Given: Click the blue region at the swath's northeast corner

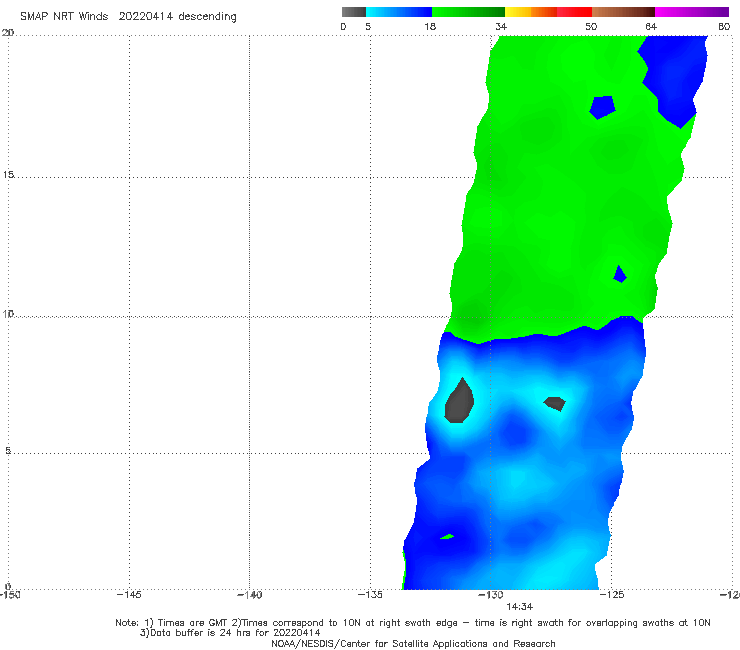Looking at the screenshot, I should [675, 78].
